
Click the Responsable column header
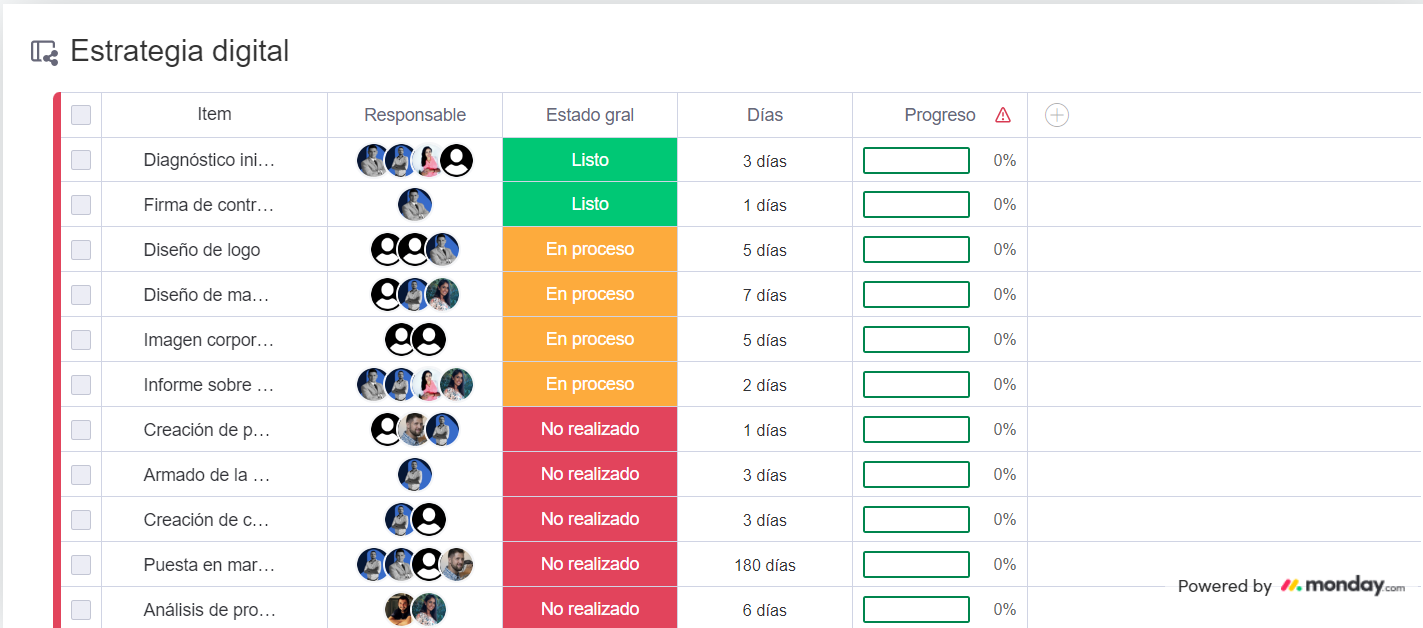[415, 115]
